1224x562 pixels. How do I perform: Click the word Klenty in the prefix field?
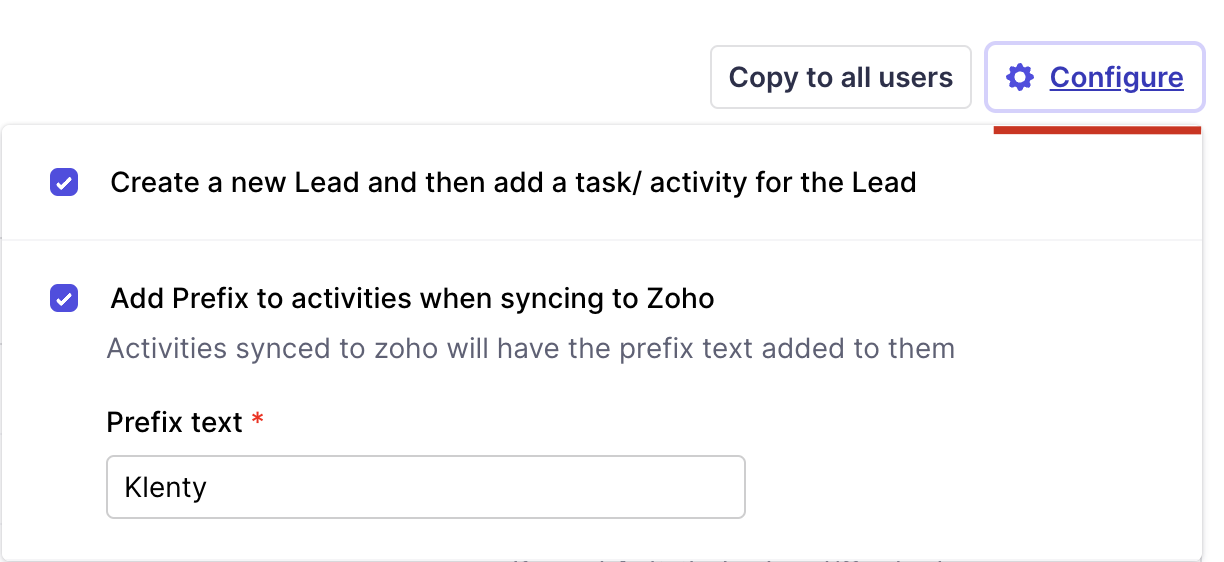(165, 488)
